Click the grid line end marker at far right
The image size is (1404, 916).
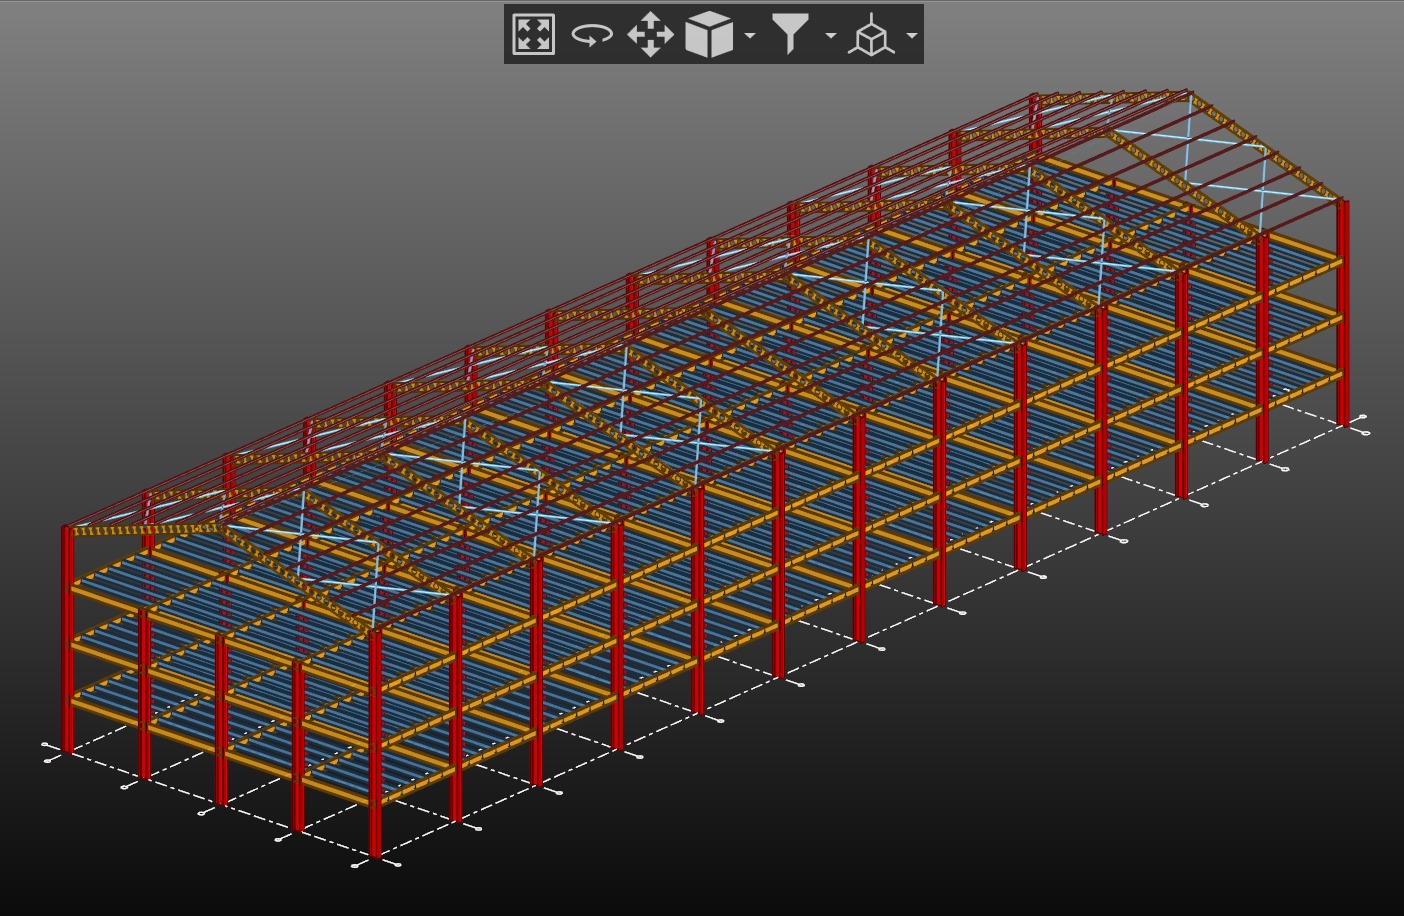pos(1364,417)
